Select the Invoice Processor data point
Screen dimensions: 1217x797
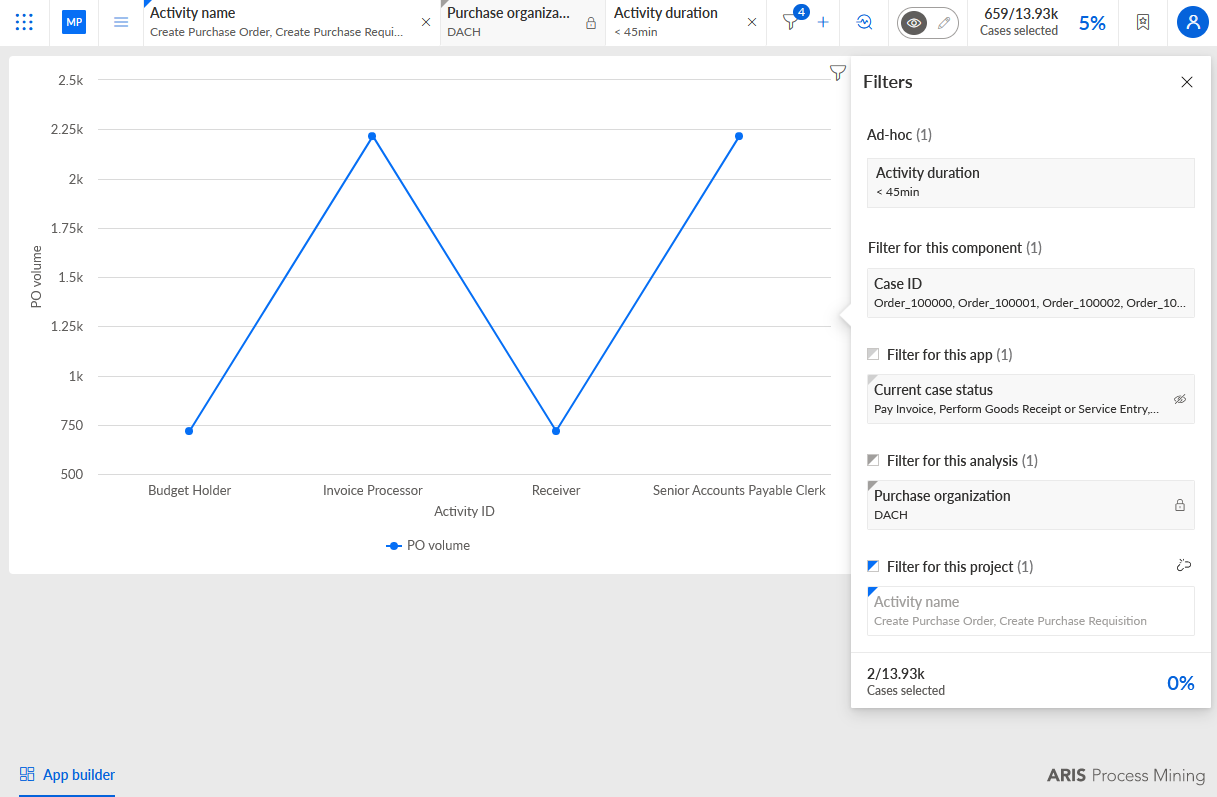tap(372, 136)
